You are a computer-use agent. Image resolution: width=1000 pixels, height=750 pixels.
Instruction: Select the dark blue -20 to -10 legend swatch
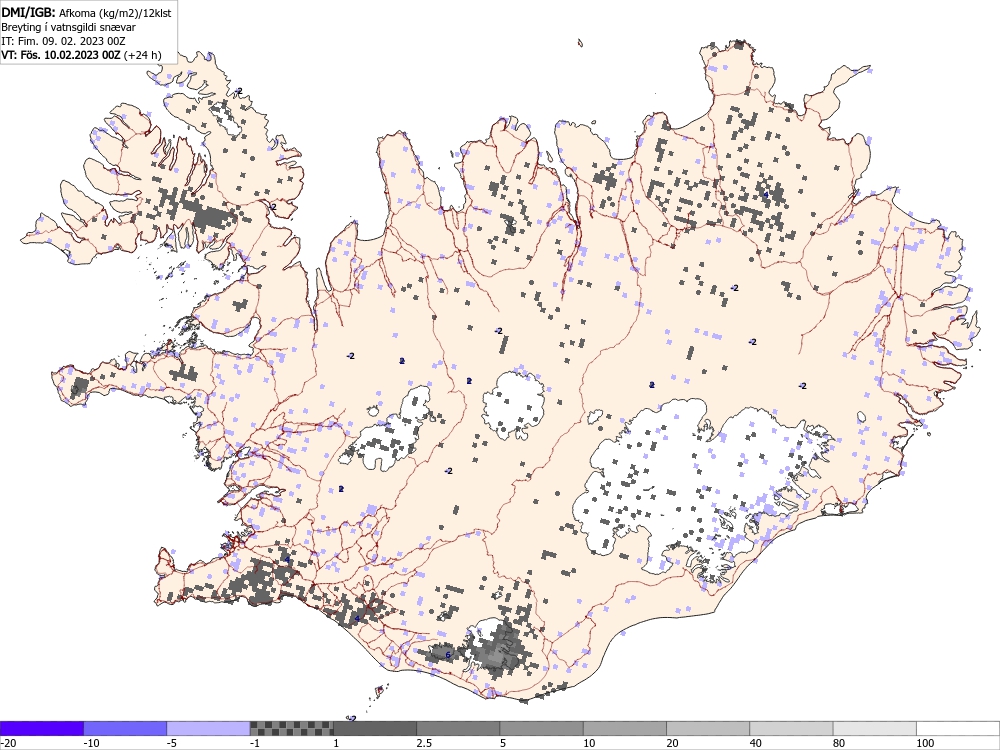click(41, 728)
